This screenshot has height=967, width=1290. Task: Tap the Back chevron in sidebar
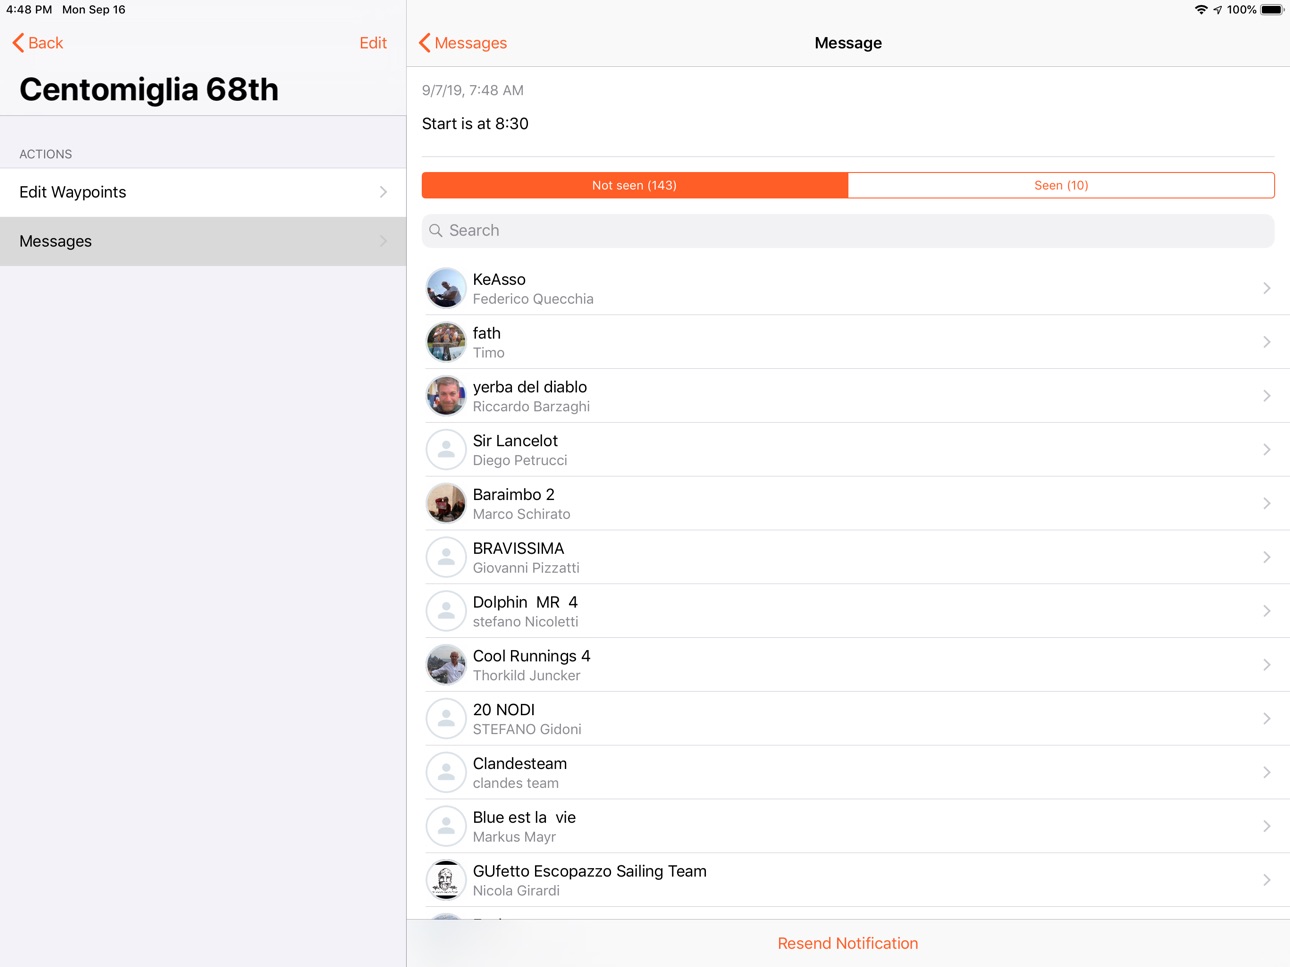18,43
